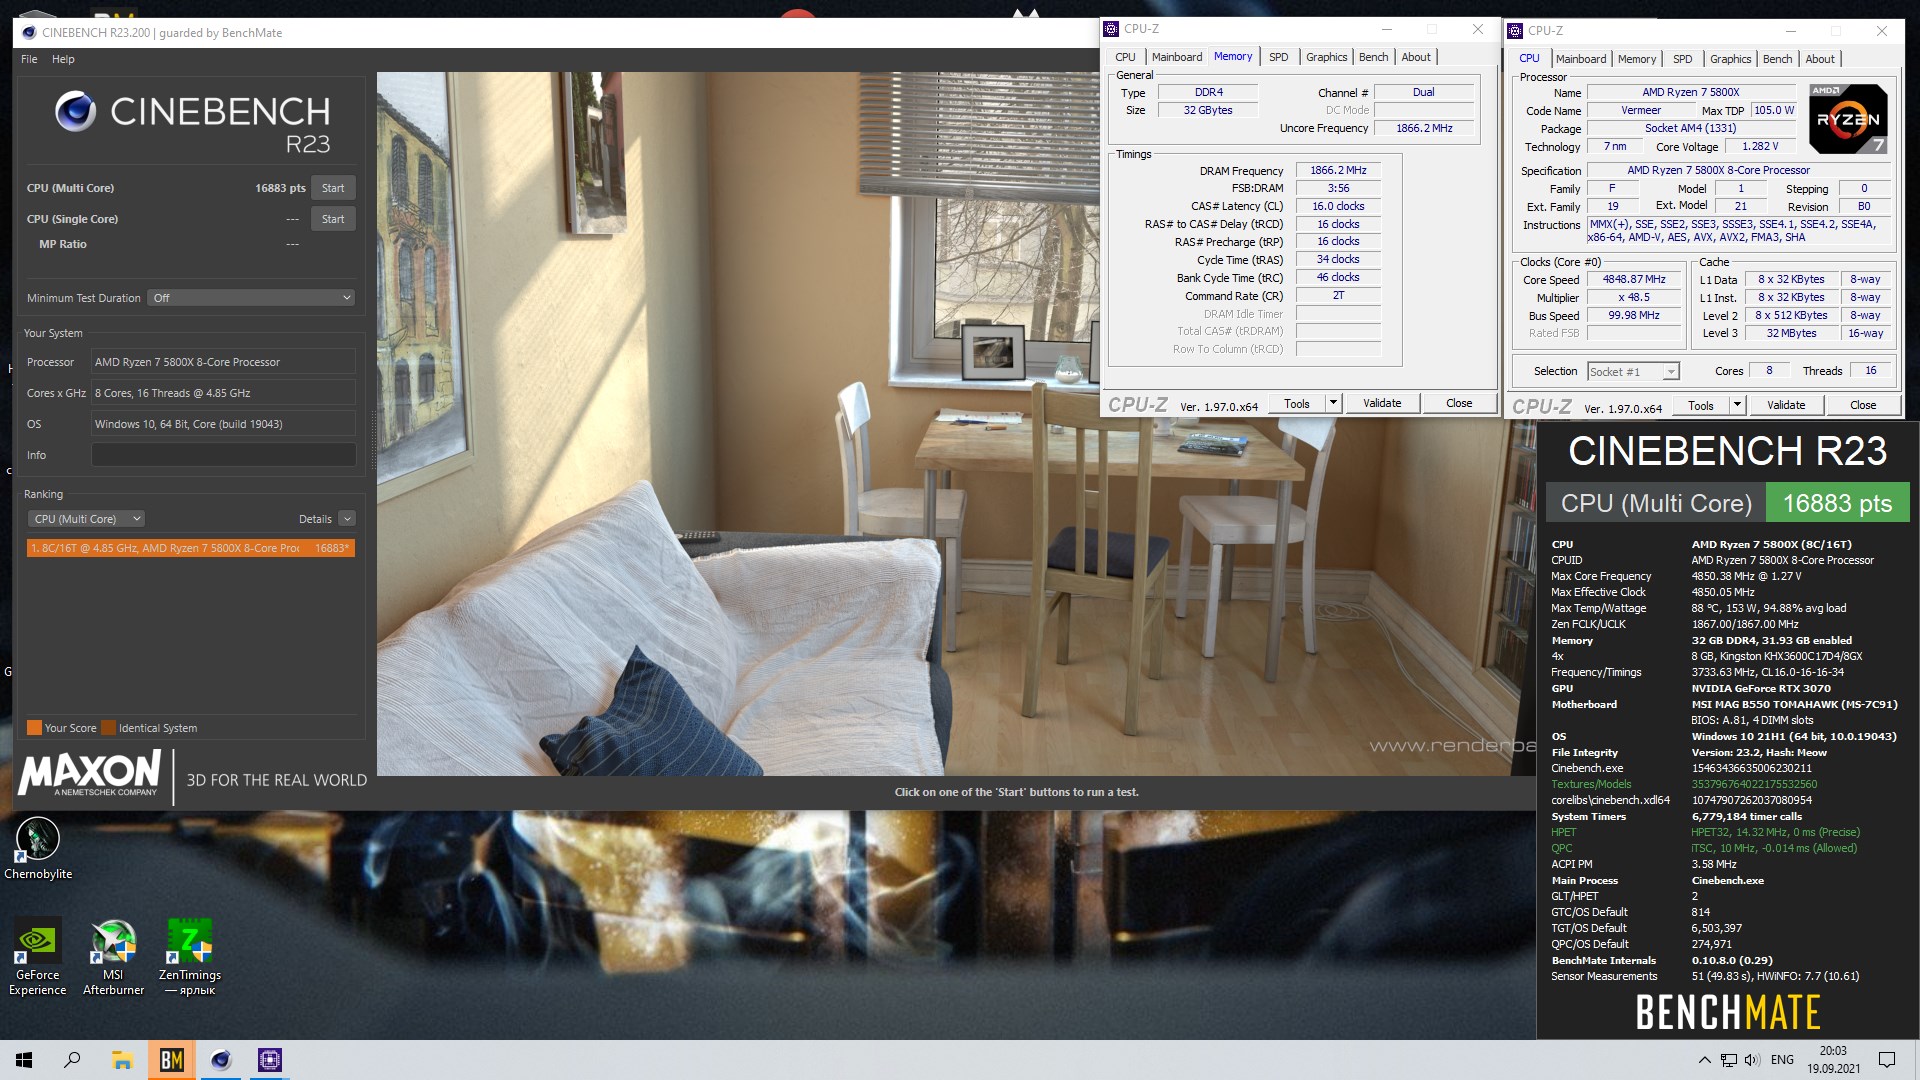
Task: Open the Minimum Test Duration dropdown
Action: tap(251, 298)
